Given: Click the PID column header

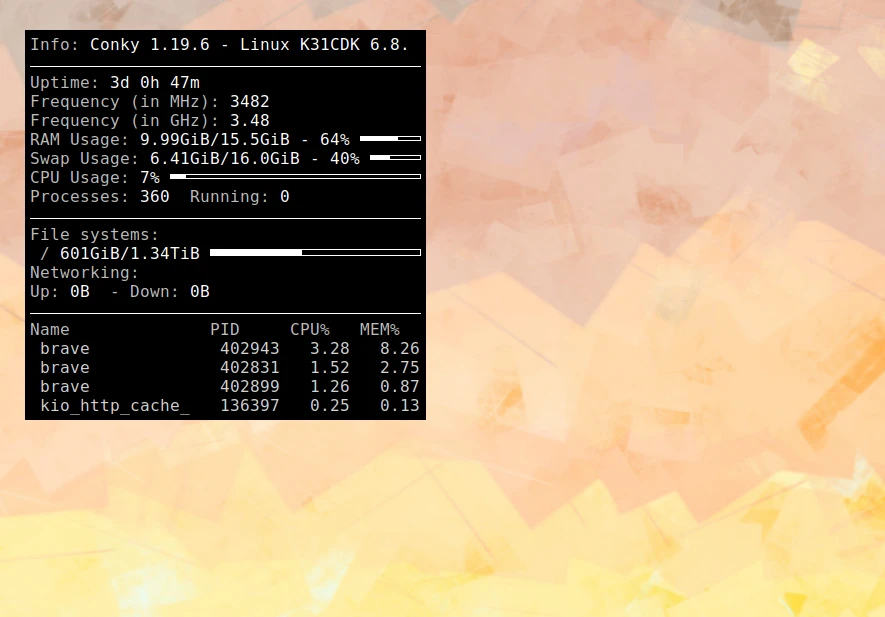Looking at the screenshot, I should pos(224,330).
